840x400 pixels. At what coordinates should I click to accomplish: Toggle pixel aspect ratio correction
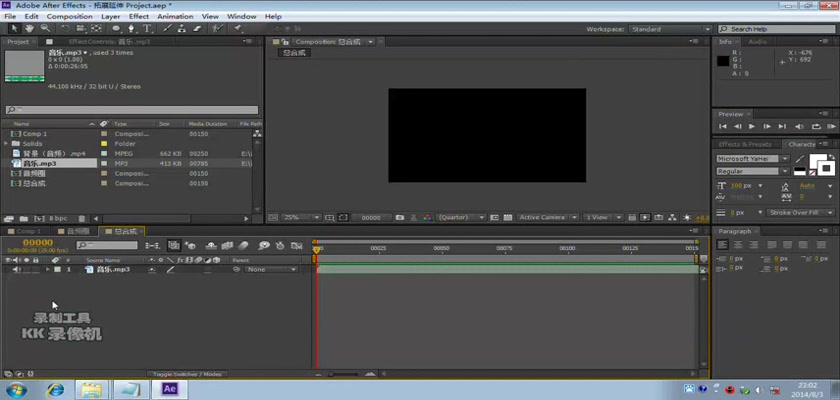pyautogui.click(x=632, y=217)
